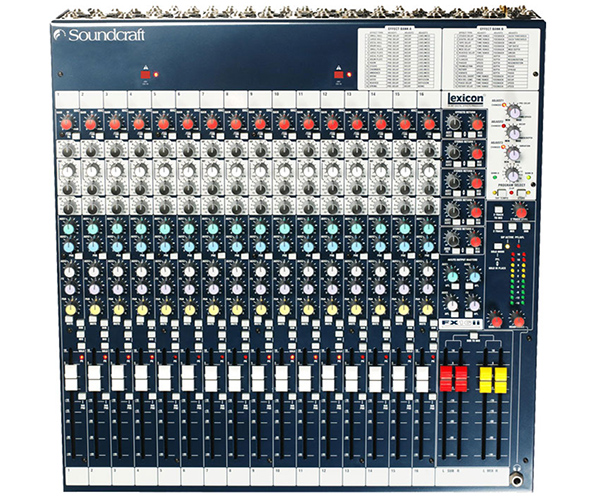
Task: Toggle the right red phantom power switch
Action: (x=338, y=75)
